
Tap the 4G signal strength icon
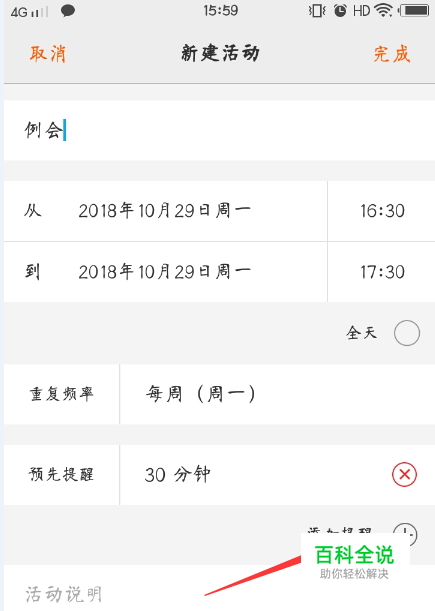pos(30,12)
